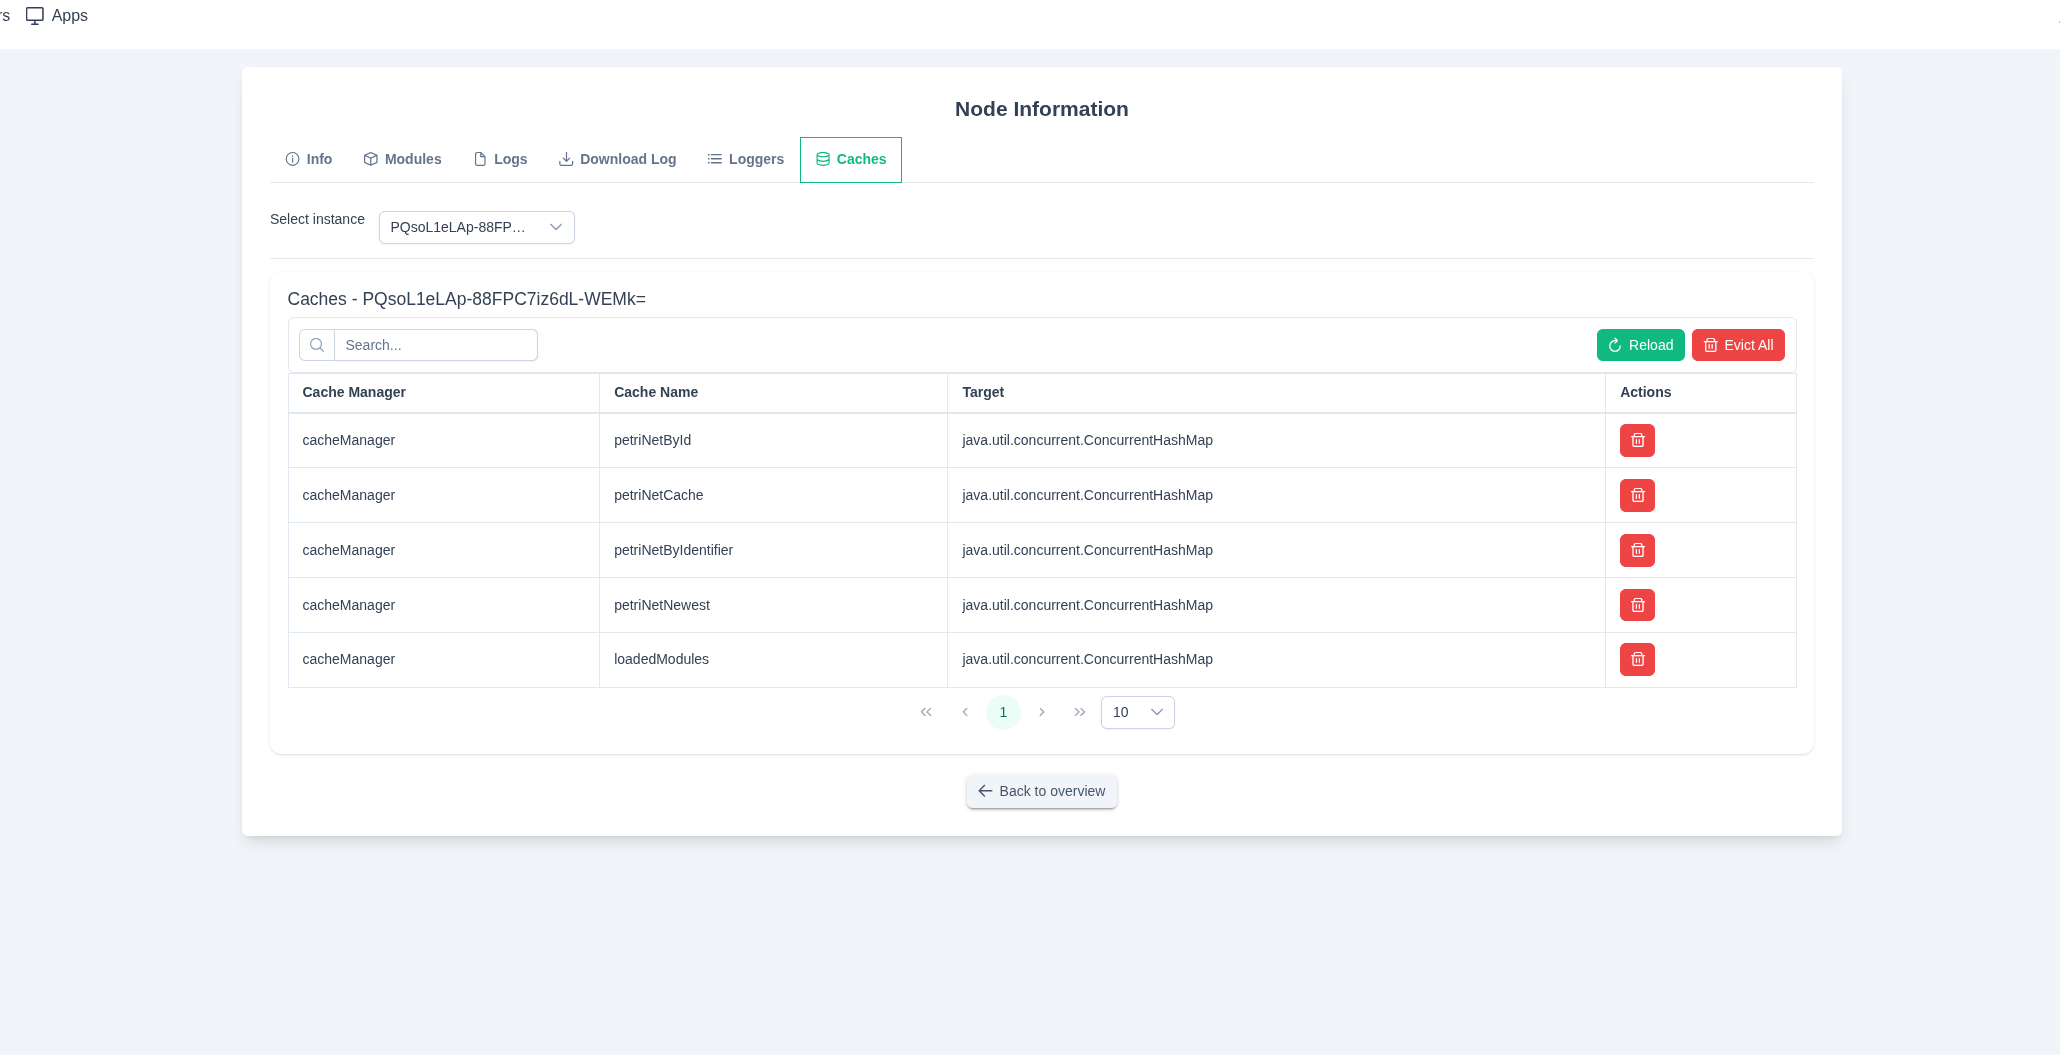Click inside the Search field
The width and height of the screenshot is (2060, 1055).
click(435, 345)
